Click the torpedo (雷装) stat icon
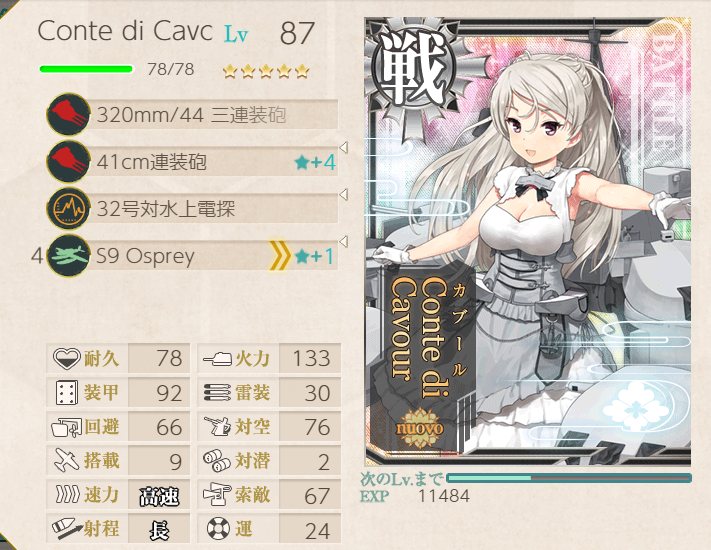Image resolution: width=711 pixels, height=550 pixels. point(217,393)
